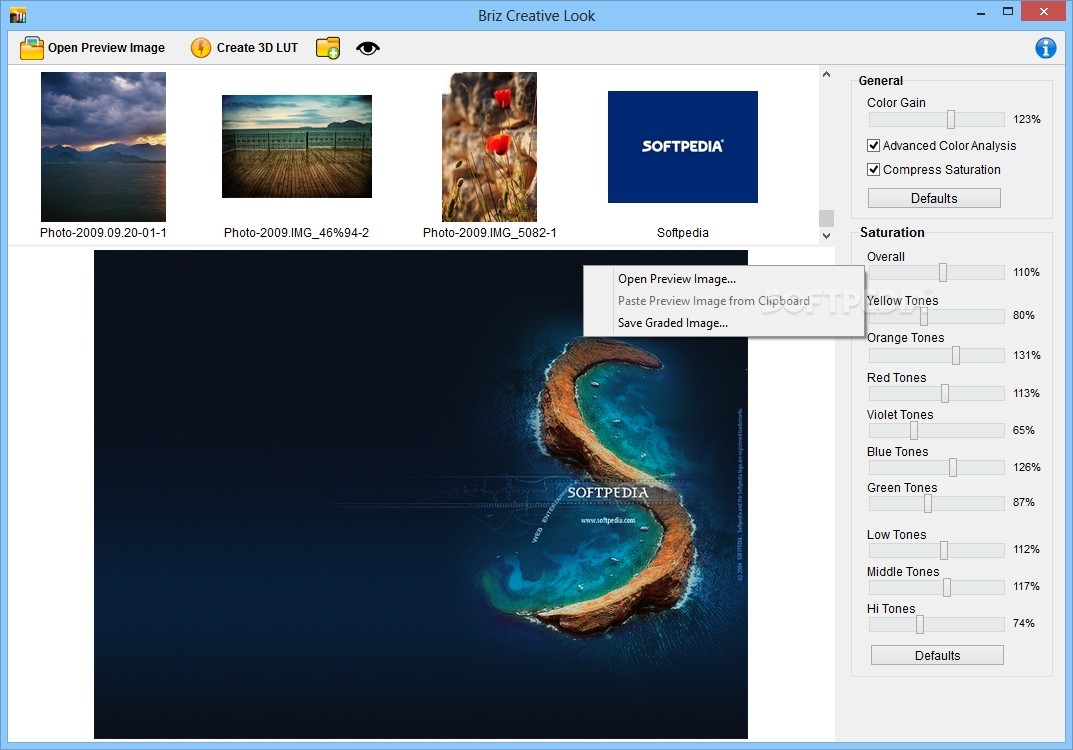
Task: Select the Photo-2009.09.20-01-1 thumbnail
Action: 103,146
